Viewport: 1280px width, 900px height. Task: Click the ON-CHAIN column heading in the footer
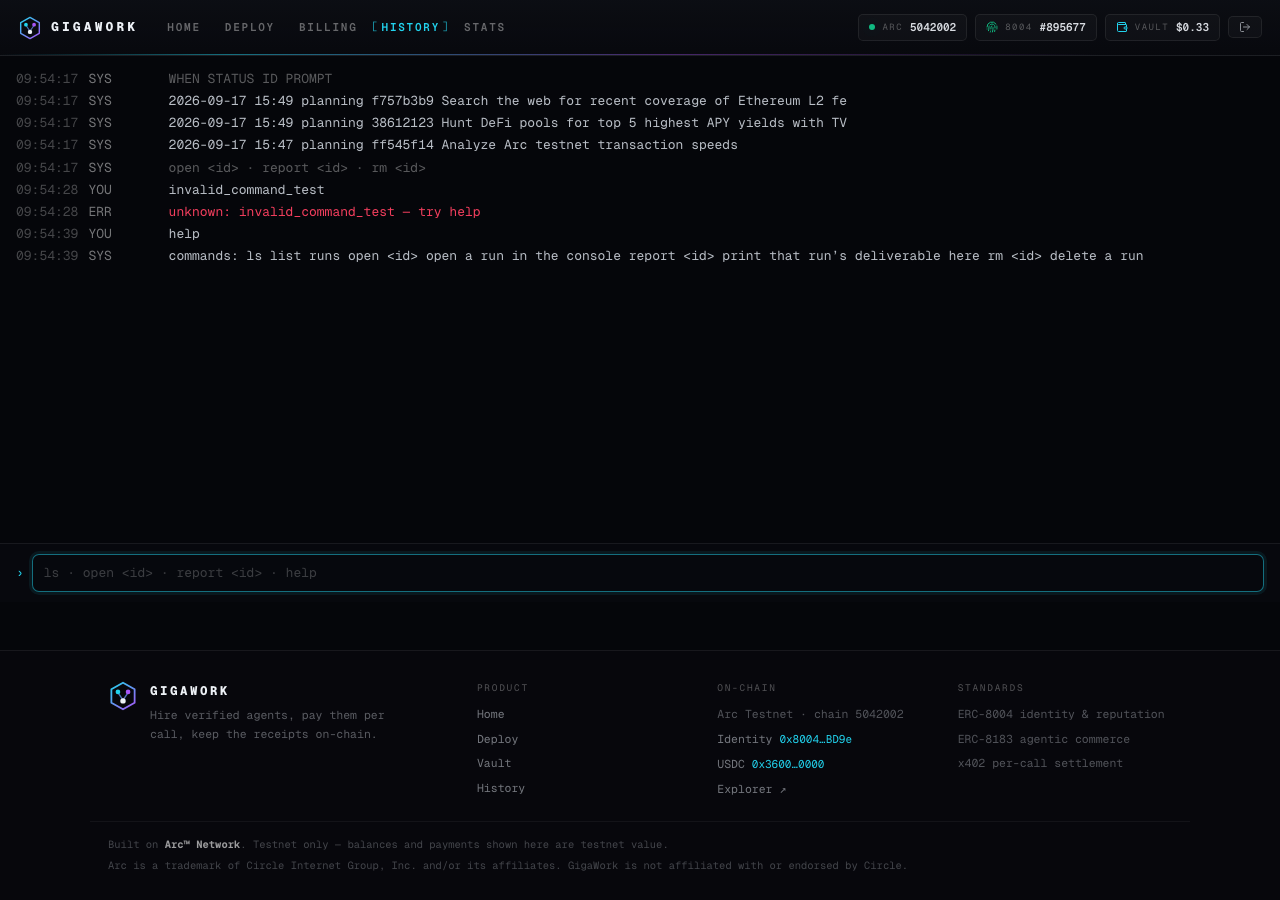click(747, 688)
